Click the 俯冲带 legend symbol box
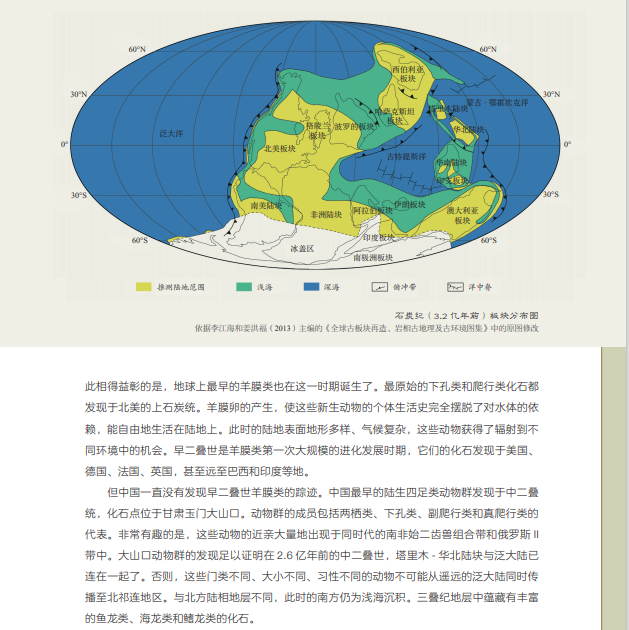Image resolution: width=629 pixels, height=630 pixels. [x=380, y=287]
